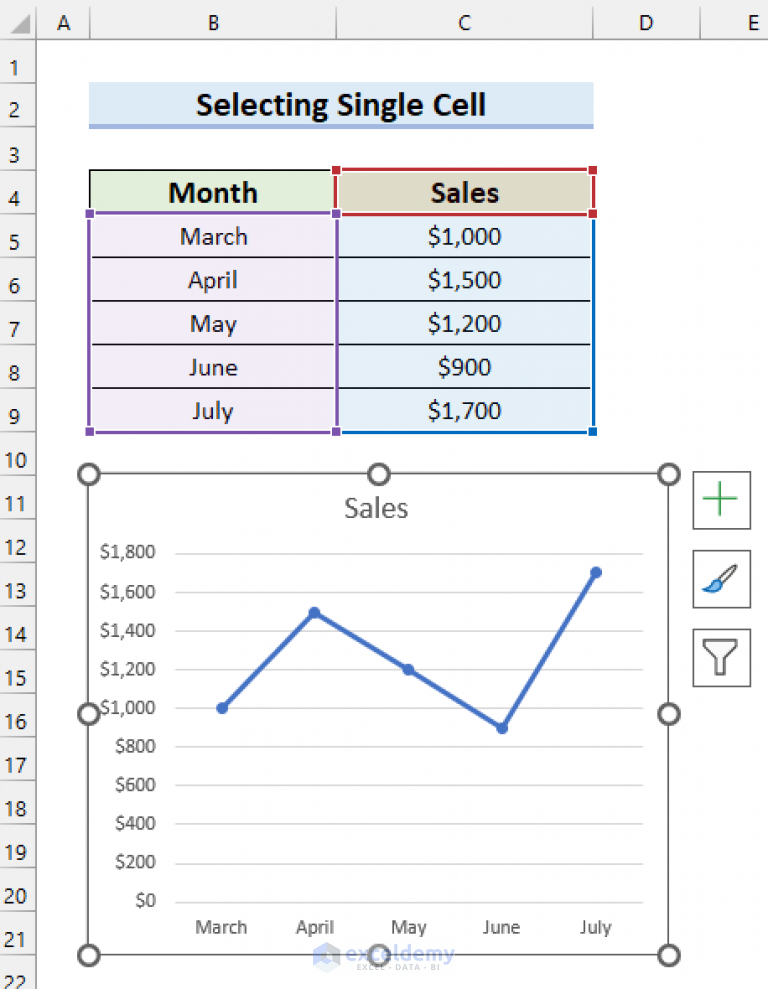Select the 'April' table cell
768x989 pixels.
point(213,280)
